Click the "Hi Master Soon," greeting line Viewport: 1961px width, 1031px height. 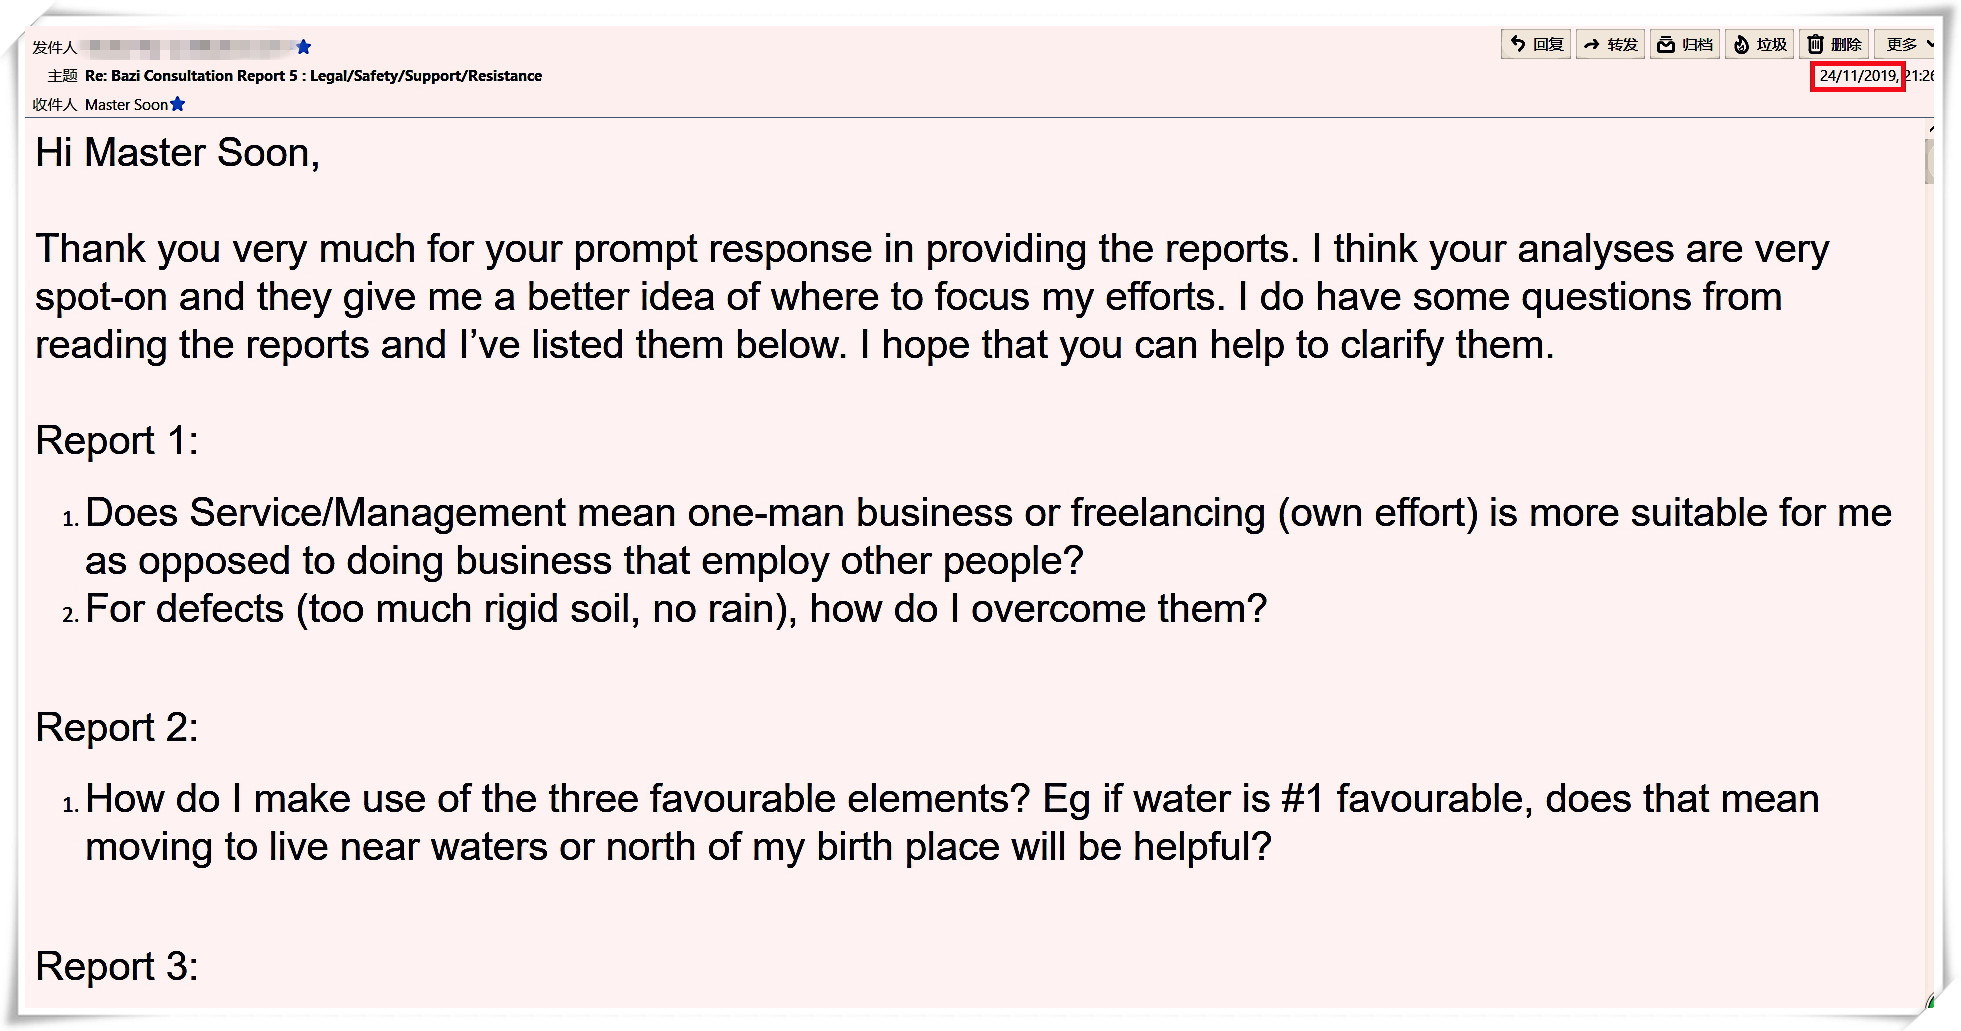(x=177, y=153)
